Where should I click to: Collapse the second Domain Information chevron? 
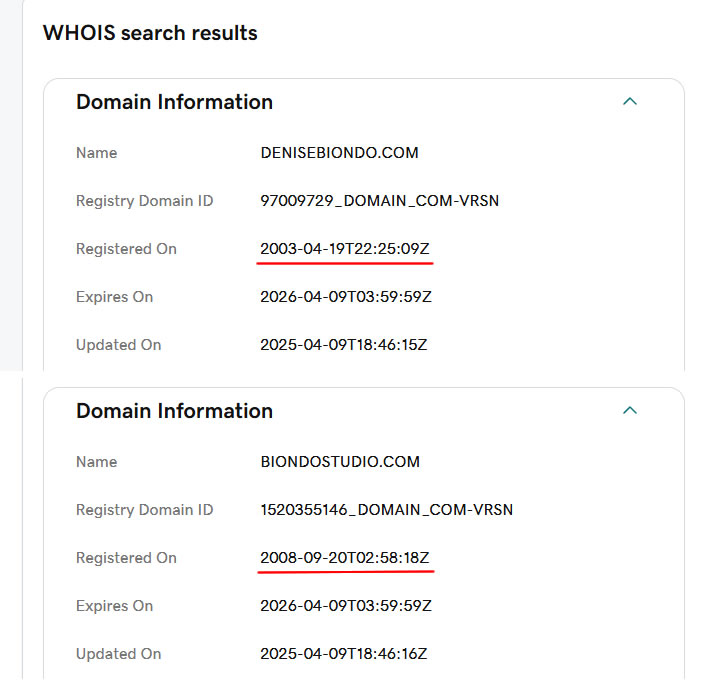coord(629,410)
